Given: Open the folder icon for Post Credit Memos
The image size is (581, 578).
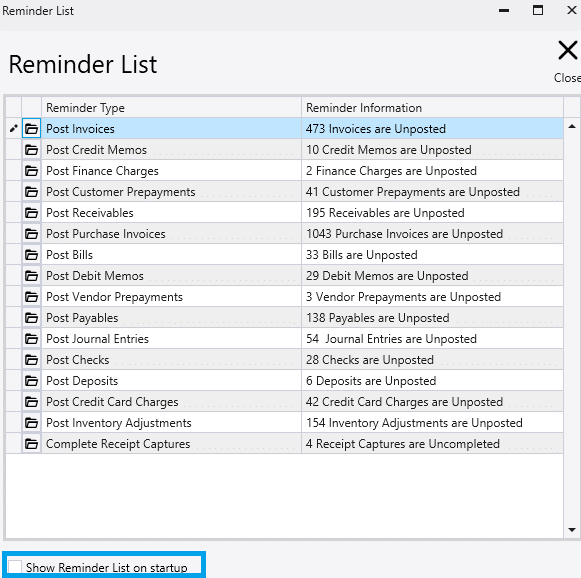Looking at the screenshot, I should tap(31, 150).
